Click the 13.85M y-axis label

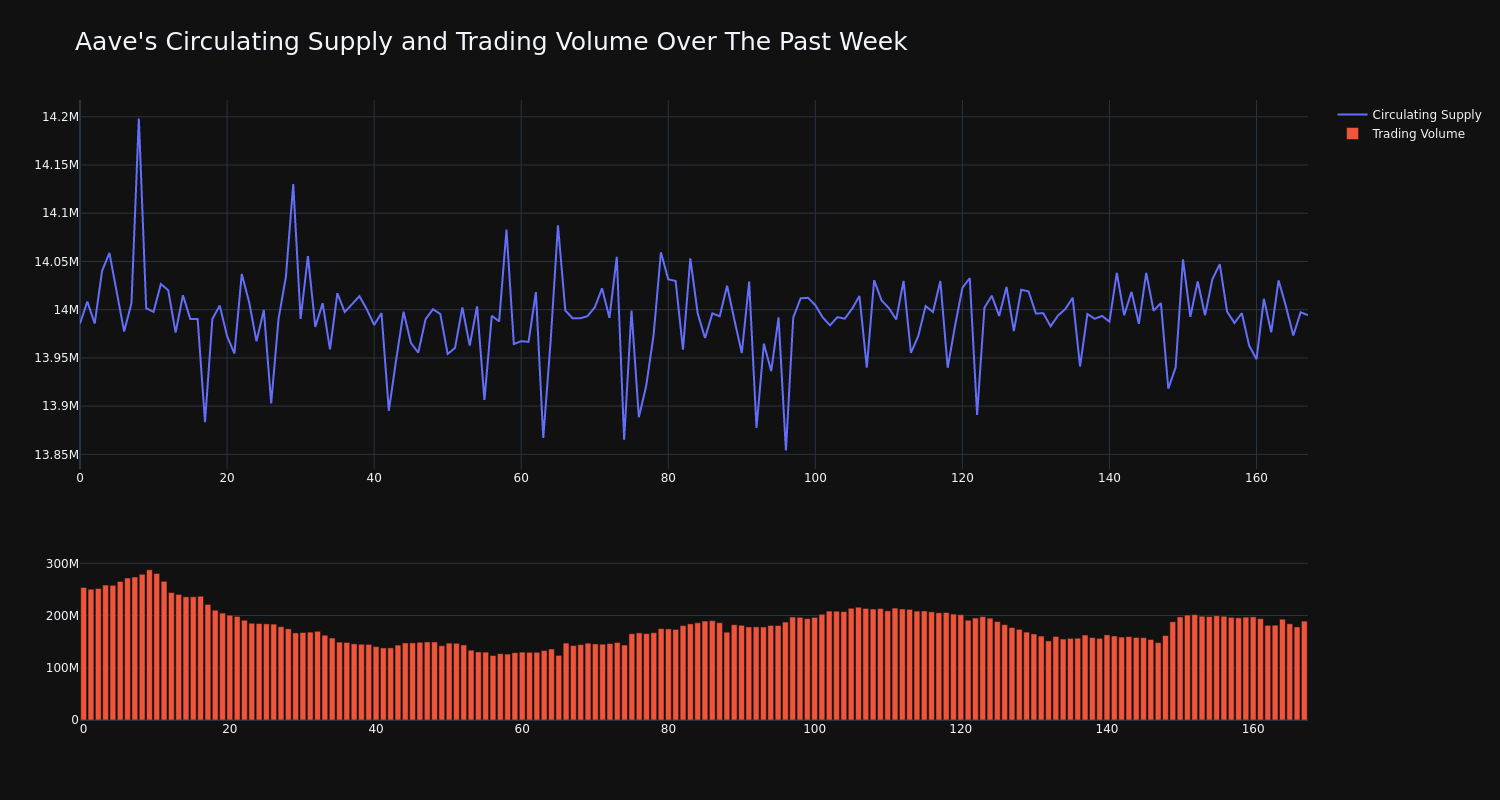56,455
